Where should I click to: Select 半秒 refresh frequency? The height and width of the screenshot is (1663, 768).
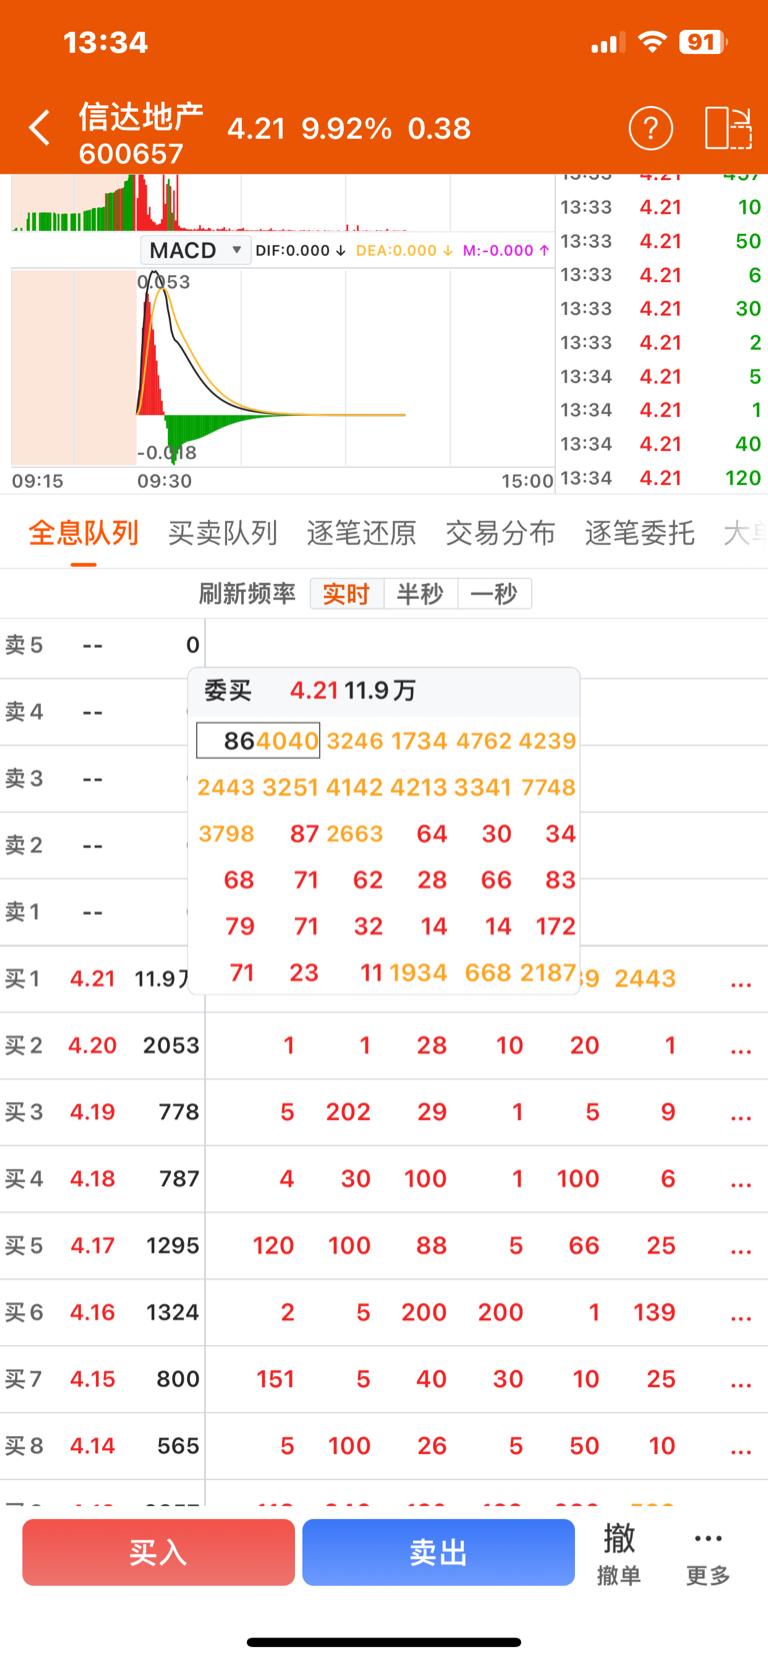tap(420, 594)
